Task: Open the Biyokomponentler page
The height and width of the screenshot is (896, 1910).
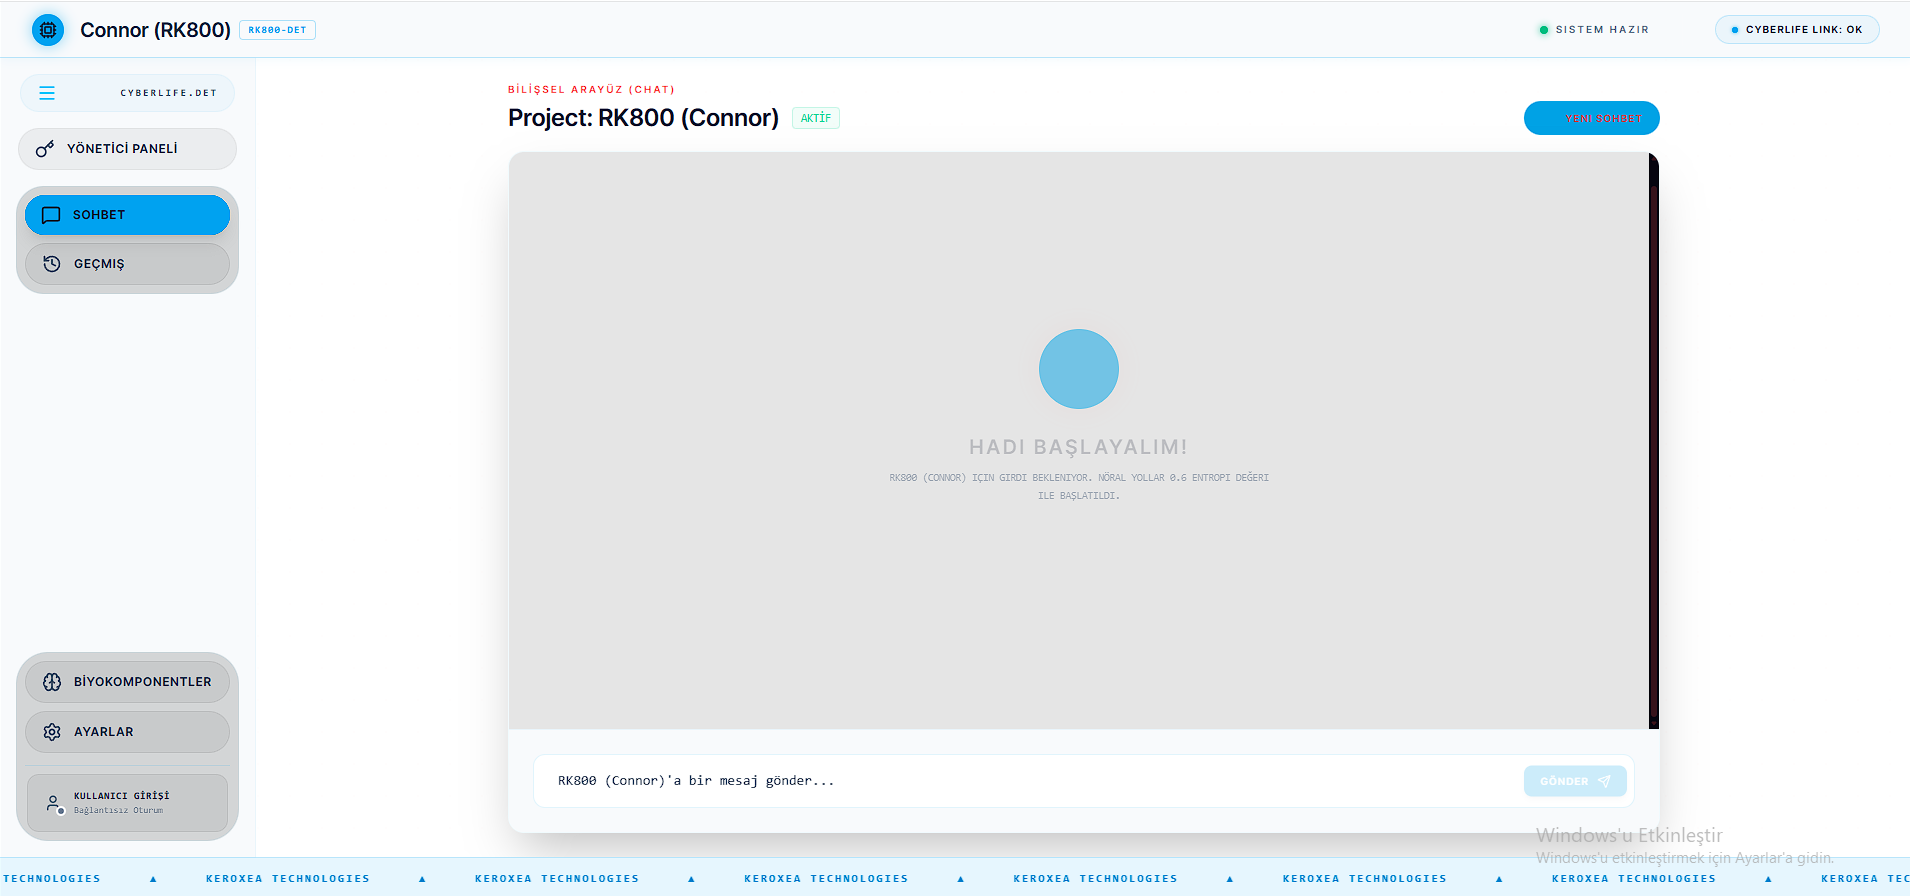Action: (127, 682)
